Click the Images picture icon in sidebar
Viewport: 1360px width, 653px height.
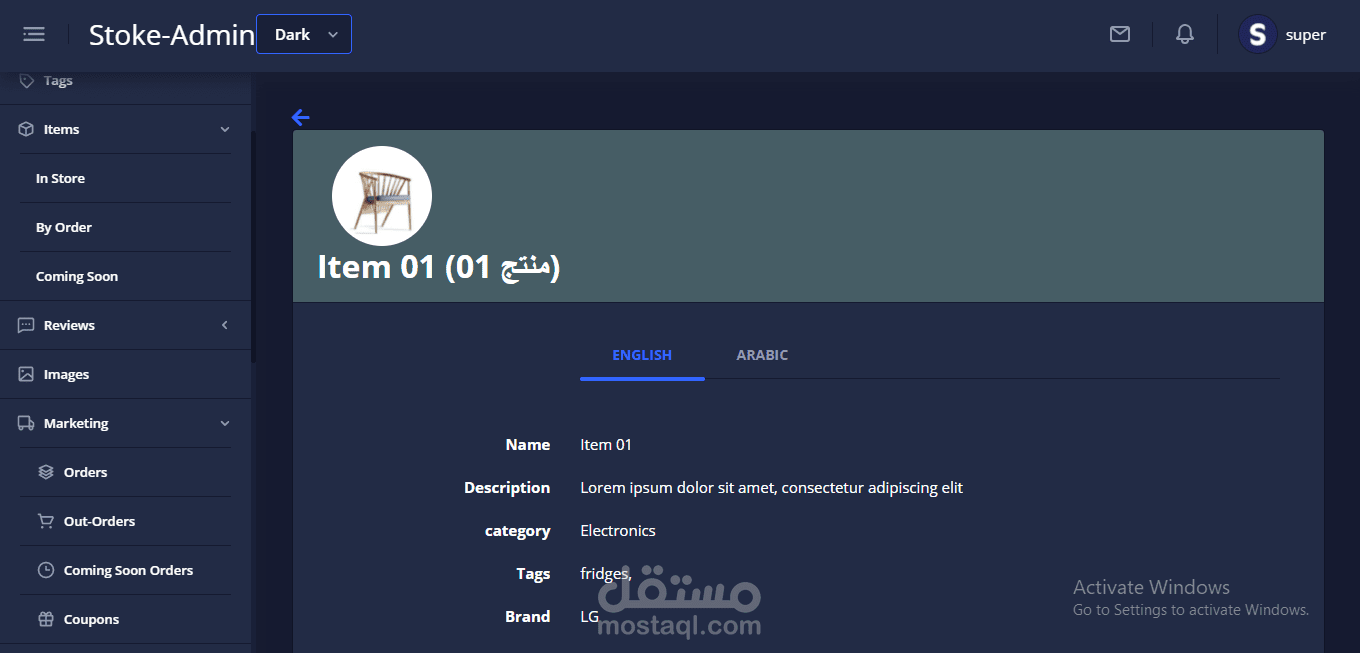coord(26,374)
